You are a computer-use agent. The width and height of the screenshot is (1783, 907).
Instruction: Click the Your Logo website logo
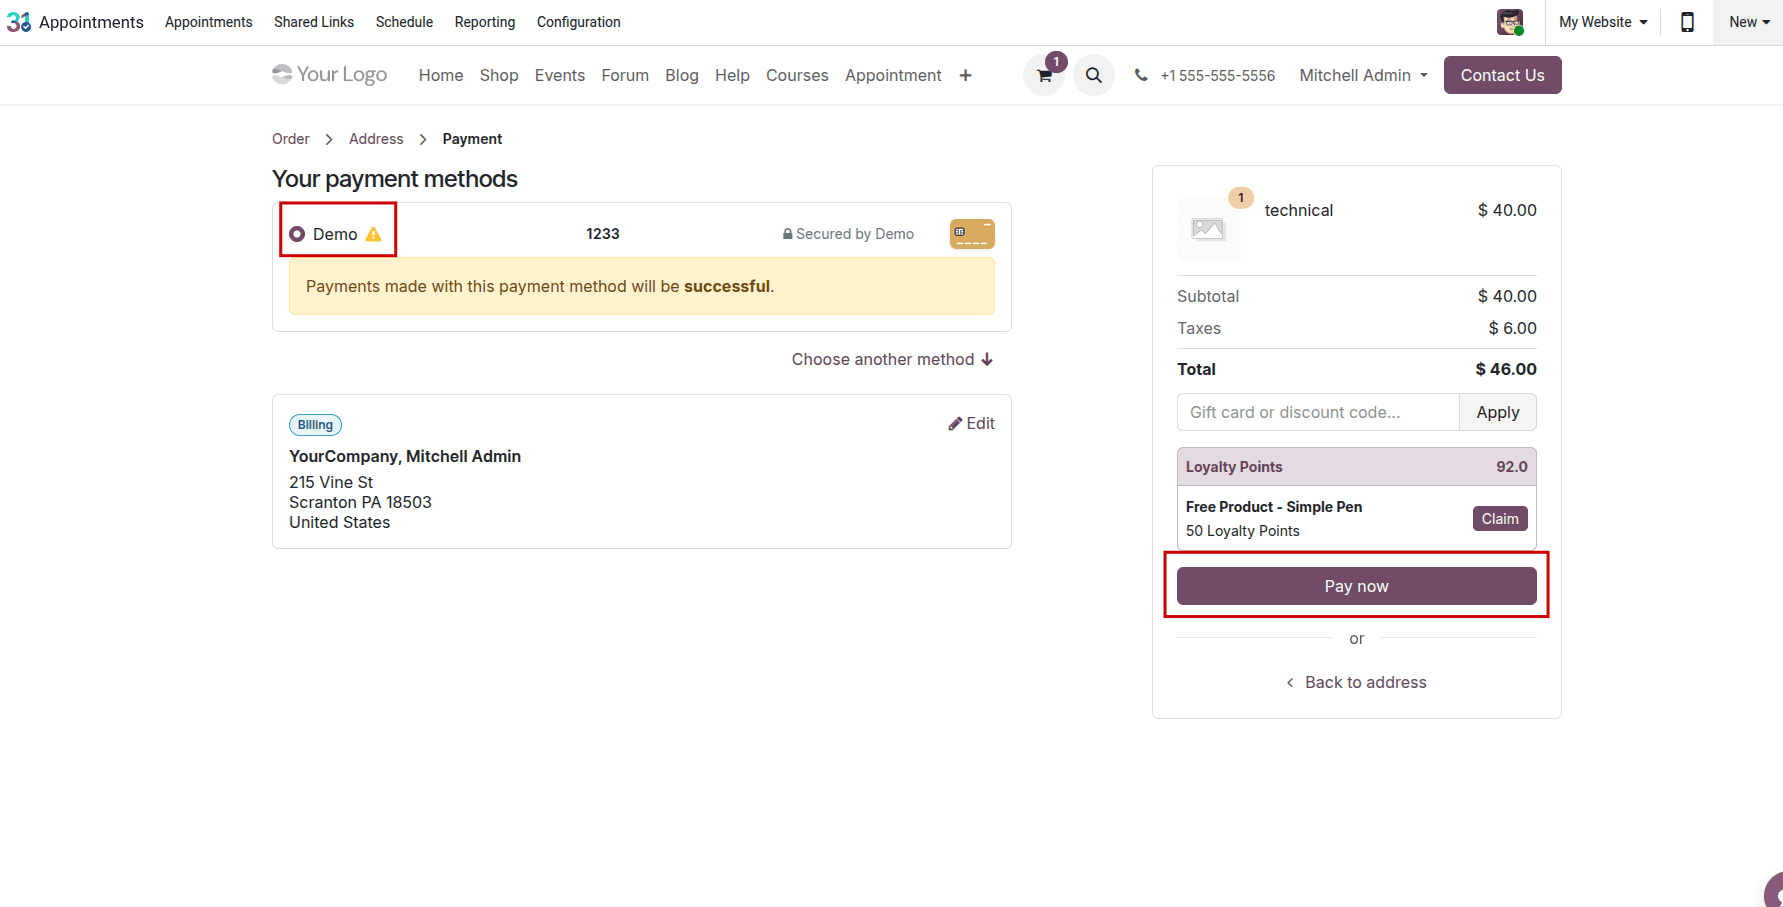click(x=329, y=75)
